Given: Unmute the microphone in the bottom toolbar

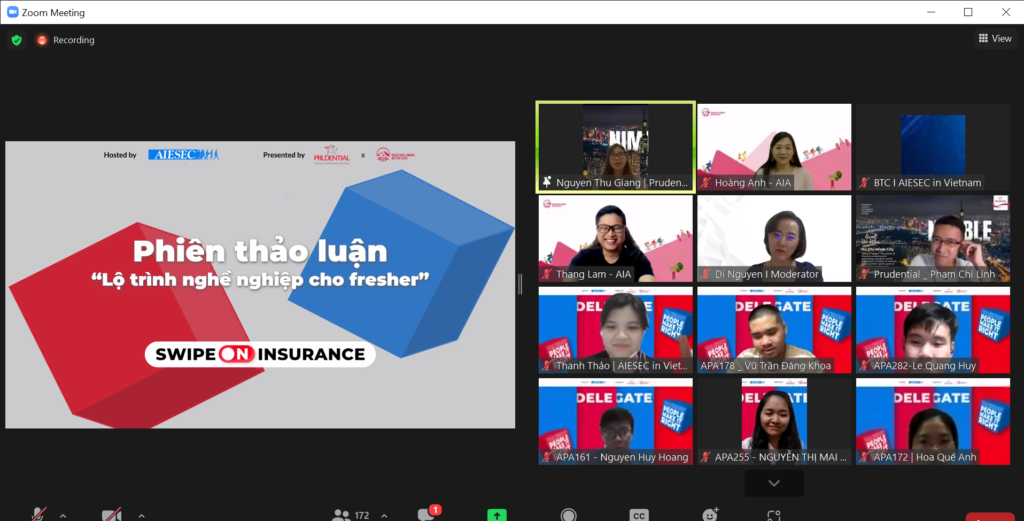Looking at the screenshot, I should point(39,514).
